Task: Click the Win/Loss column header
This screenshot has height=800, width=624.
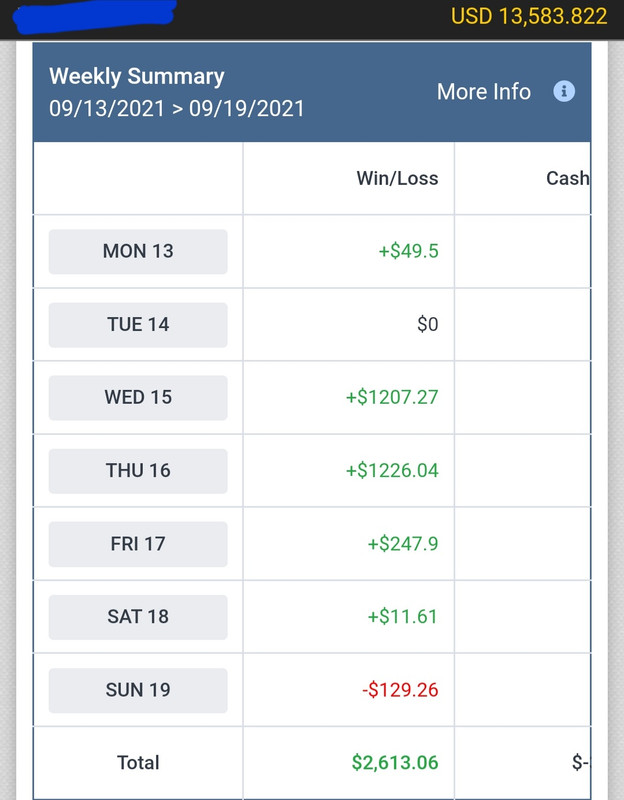Action: pos(397,178)
